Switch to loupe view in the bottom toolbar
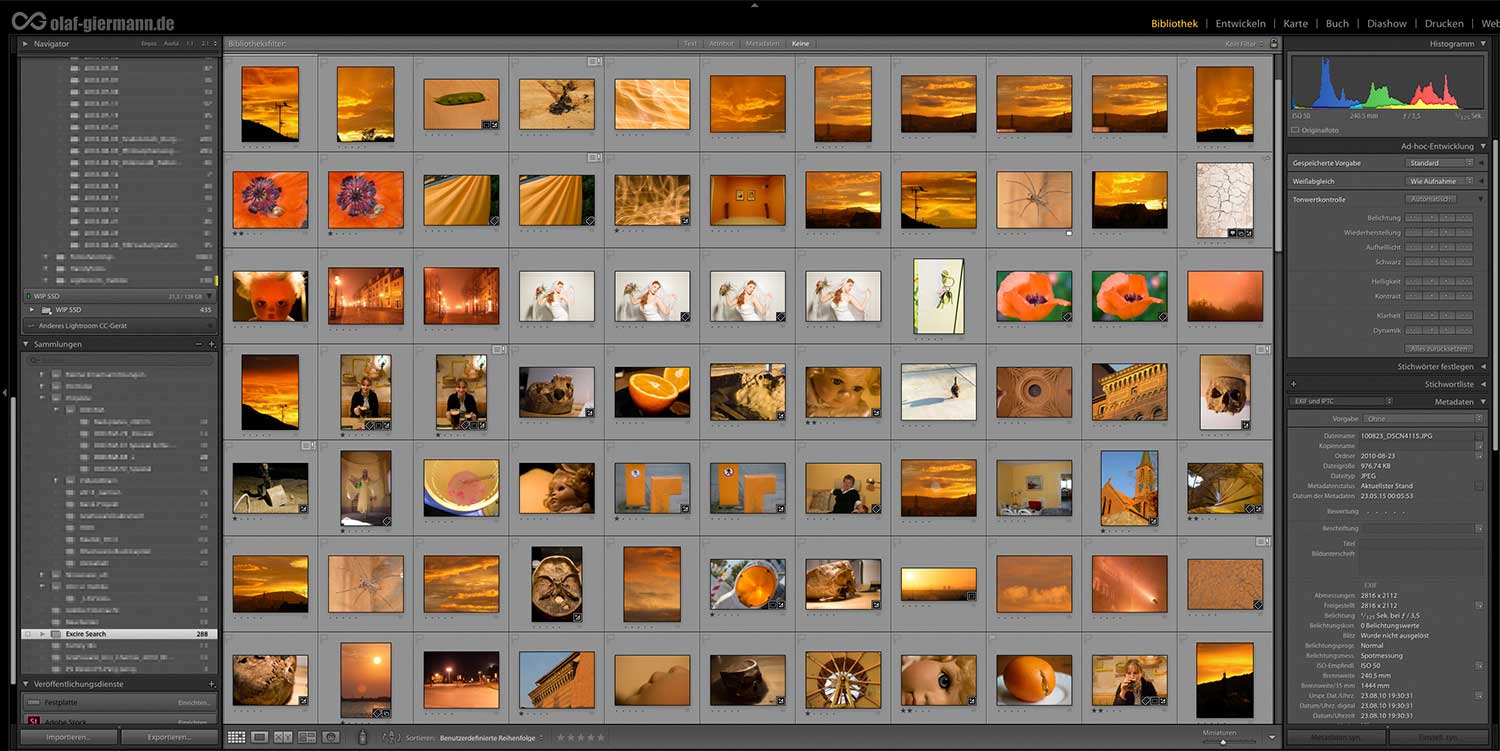The width and height of the screenshot is (1500, 751). point(259,737)
